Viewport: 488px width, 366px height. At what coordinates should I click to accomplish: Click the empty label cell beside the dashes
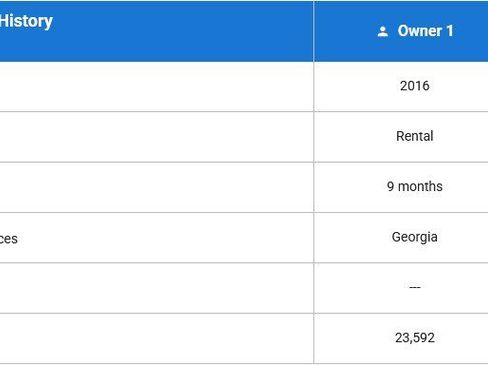click(x=156, y=288)
